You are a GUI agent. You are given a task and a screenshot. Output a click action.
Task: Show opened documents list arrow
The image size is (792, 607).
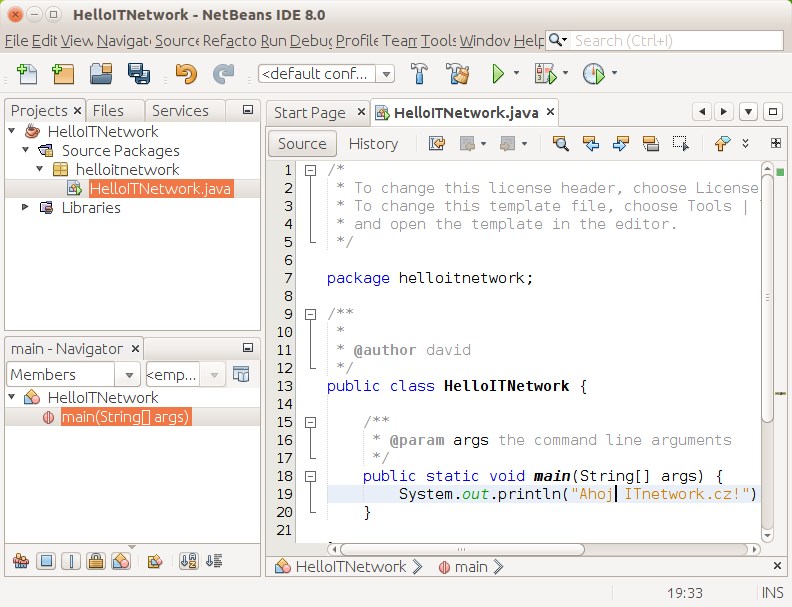(x=748, y=111)
